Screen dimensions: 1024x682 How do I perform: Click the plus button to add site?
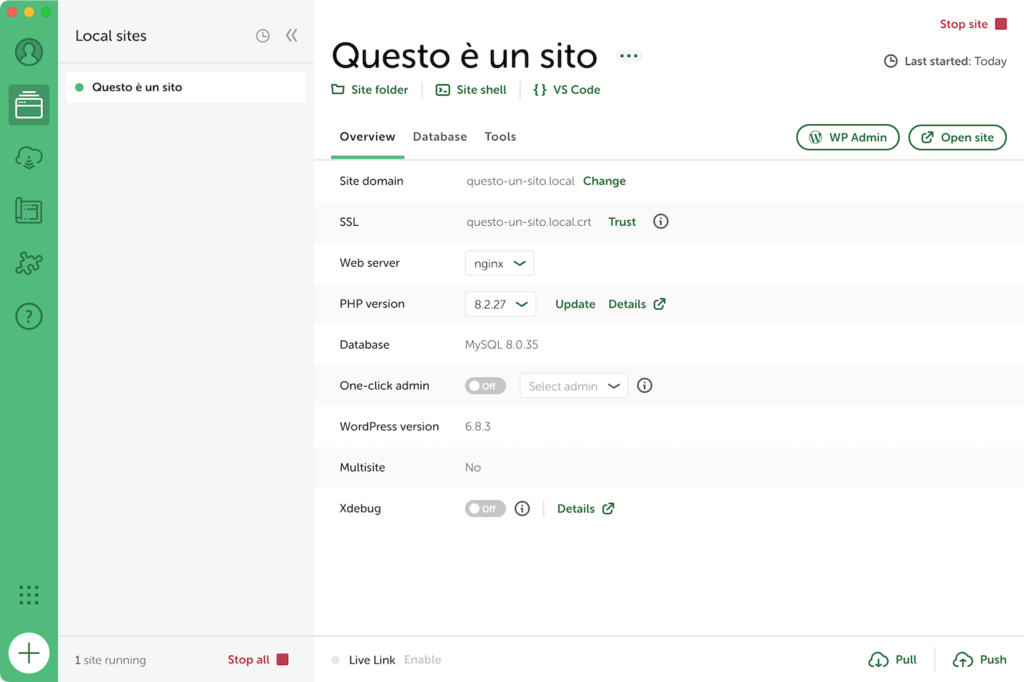pyautogui.click(x=29, y=654)
